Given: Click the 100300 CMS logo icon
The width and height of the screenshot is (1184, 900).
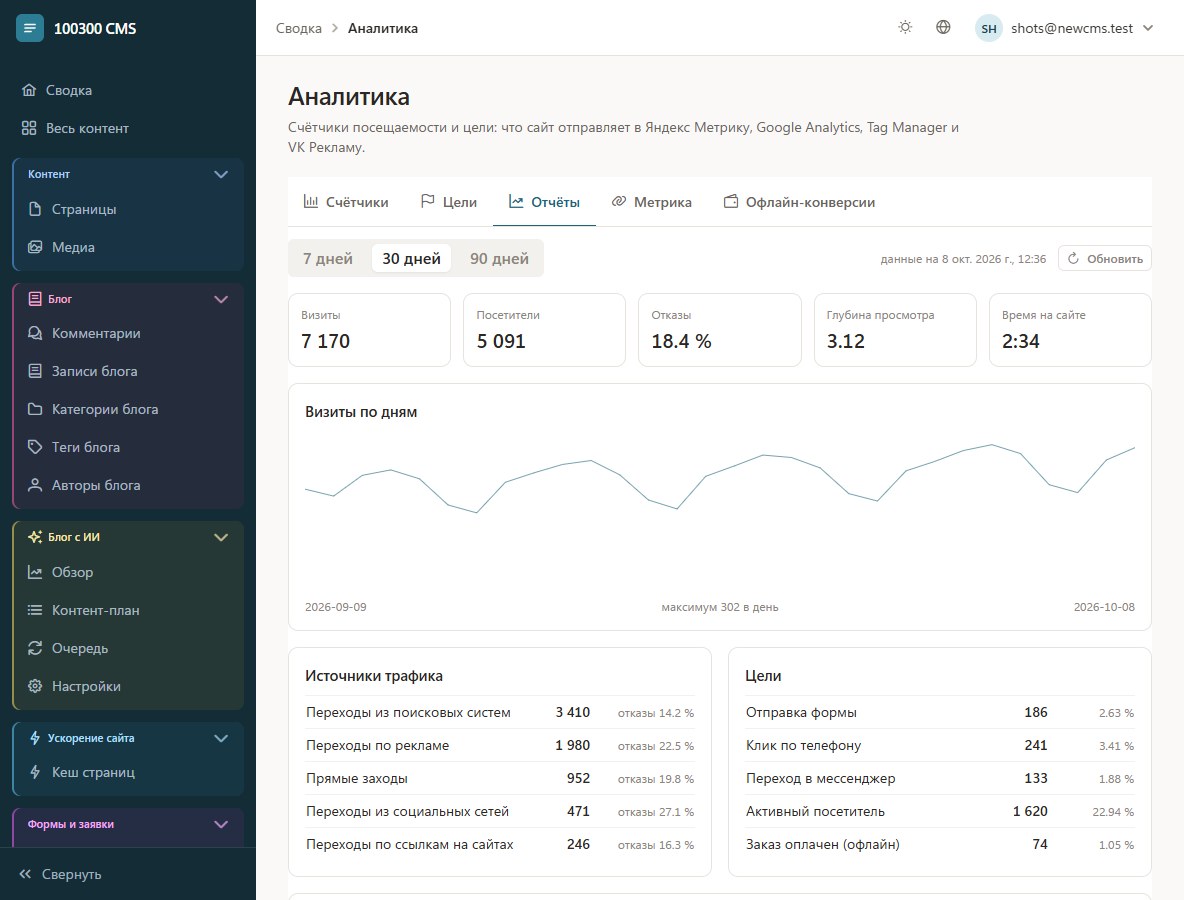Looking at the screenshot, I should [x=29, y=29].
